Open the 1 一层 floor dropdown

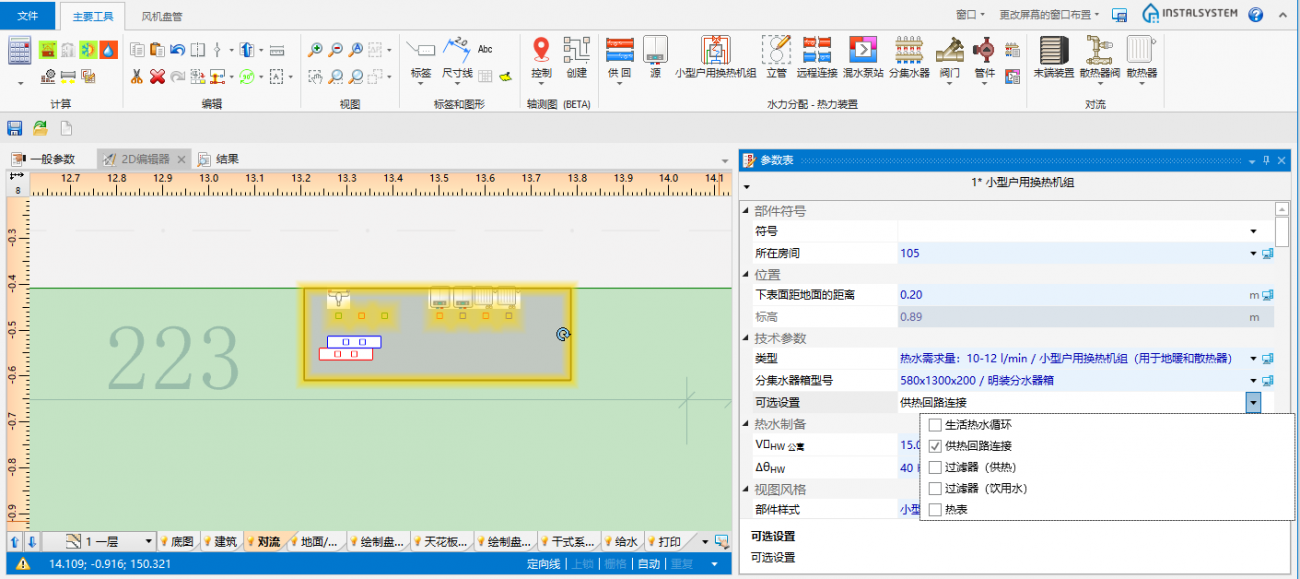[149, 542]
